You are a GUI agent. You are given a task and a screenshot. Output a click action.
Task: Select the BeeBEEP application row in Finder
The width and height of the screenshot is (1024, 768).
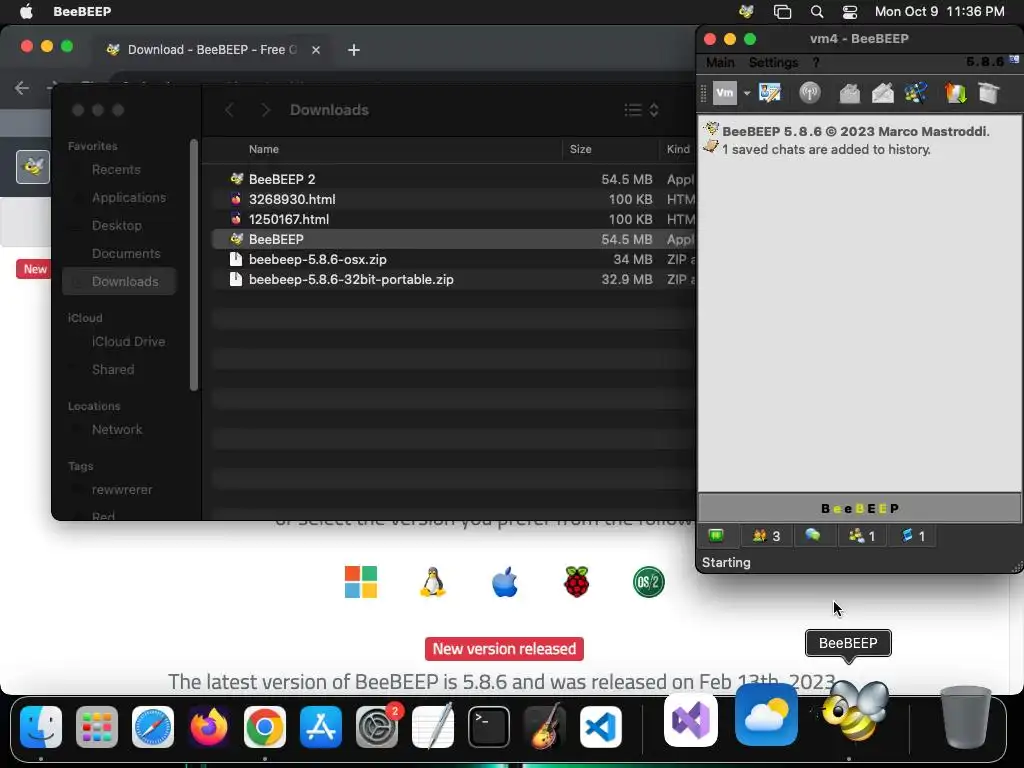(x=453, y=239)
